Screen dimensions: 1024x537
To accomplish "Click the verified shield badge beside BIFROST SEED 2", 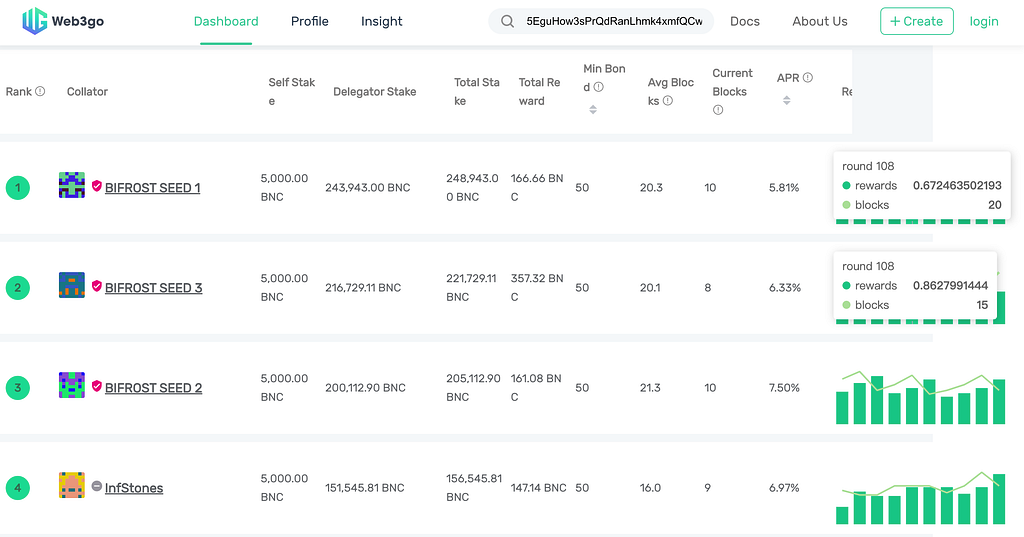I will [x=97, y=386].
